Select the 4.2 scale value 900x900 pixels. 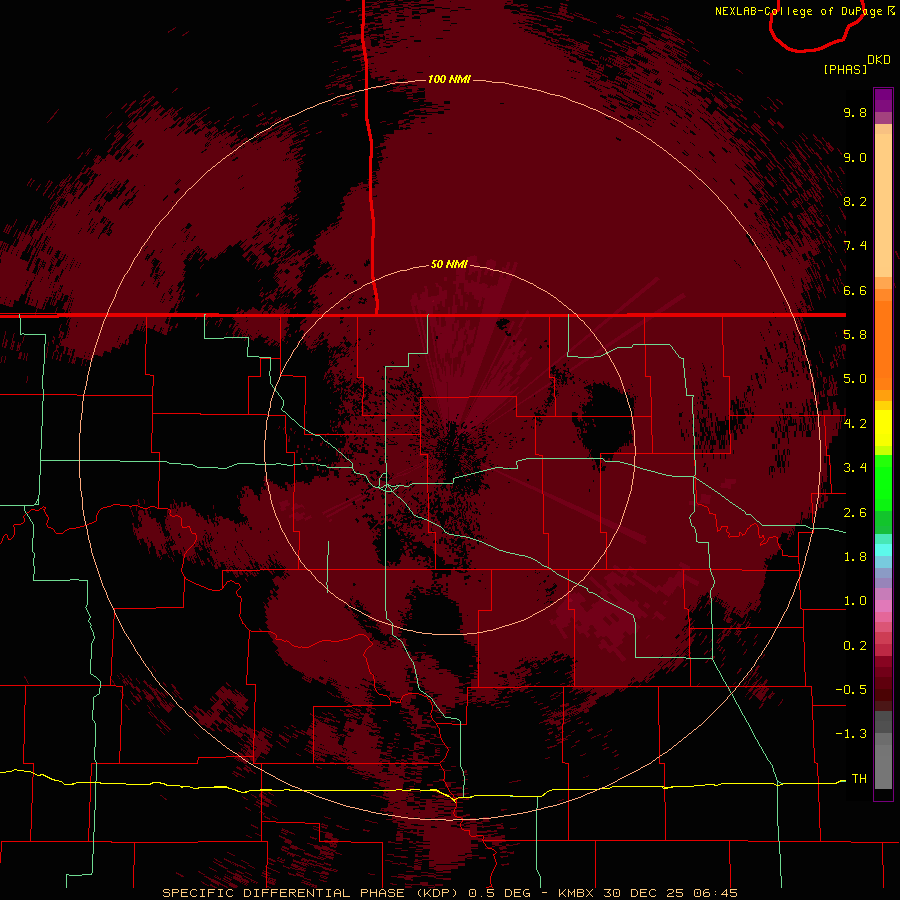point(855,424)
